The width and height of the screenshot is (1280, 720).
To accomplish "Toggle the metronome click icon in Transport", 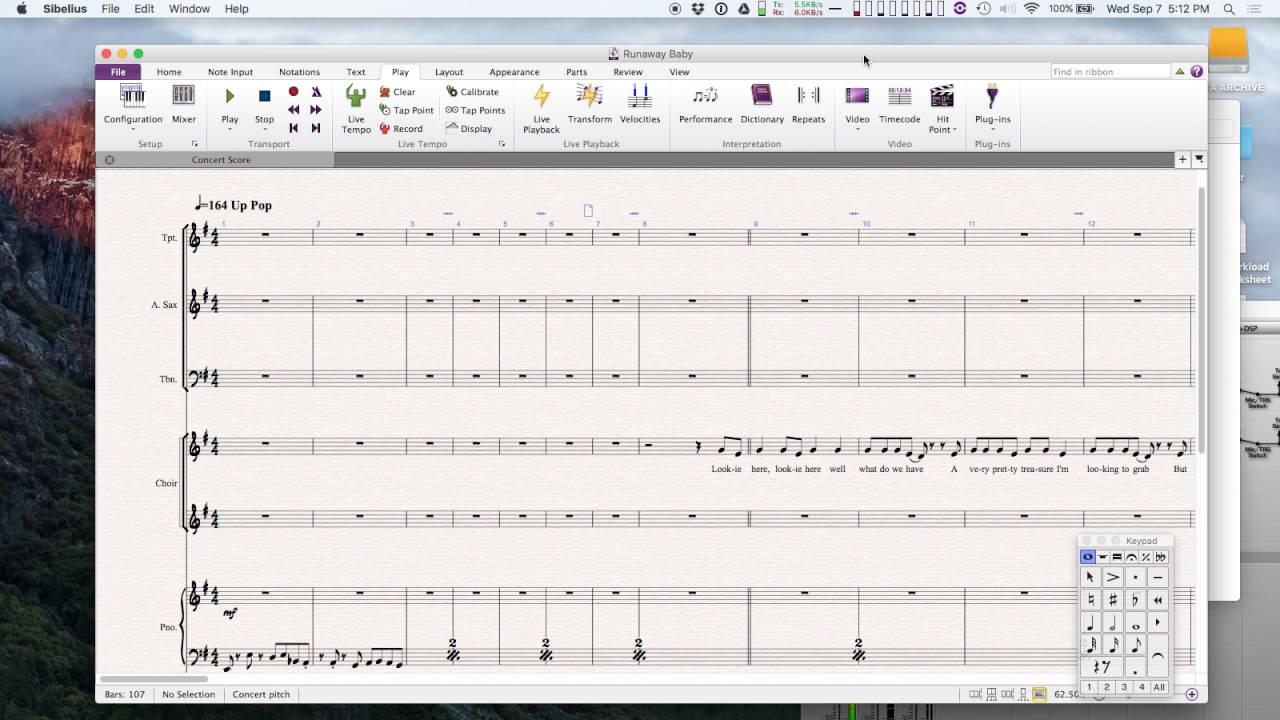I will (x=316, y=91).
